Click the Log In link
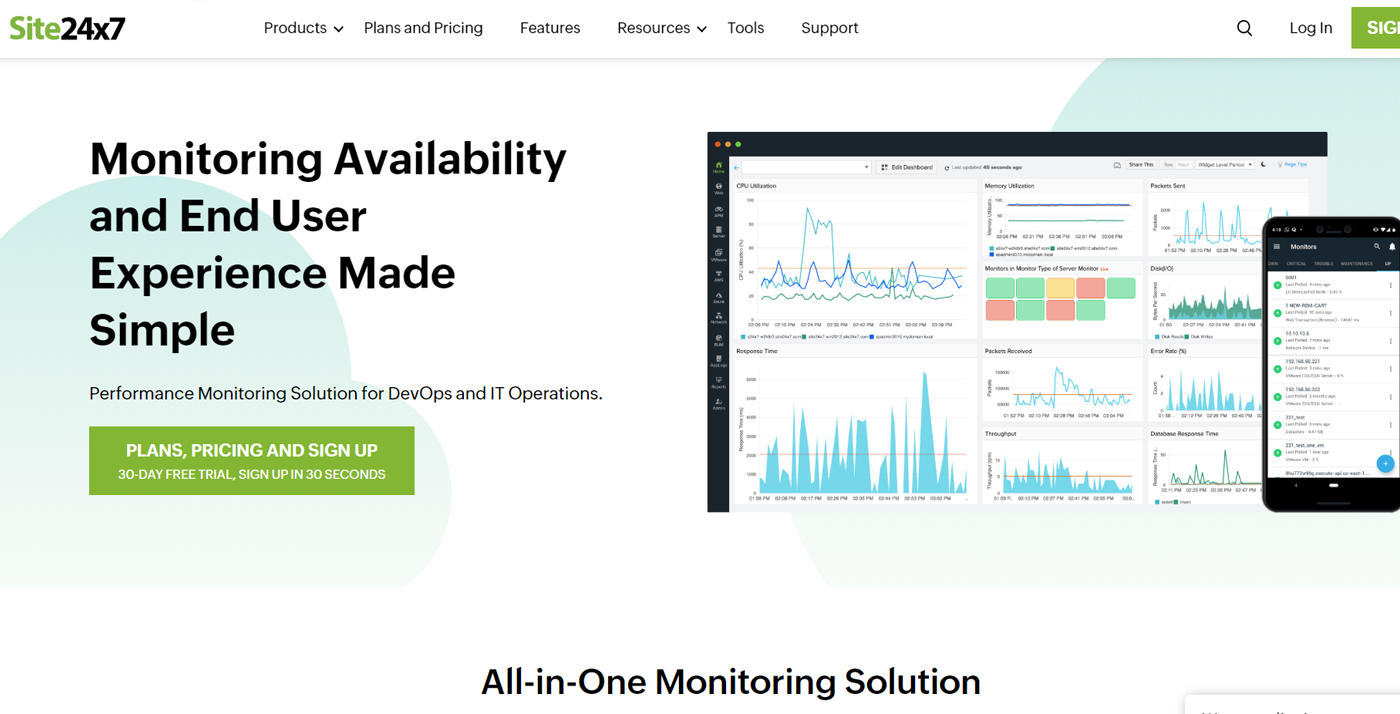Image resolution: width=1400 pixels, height=714 pixels. pos(1310,28)
